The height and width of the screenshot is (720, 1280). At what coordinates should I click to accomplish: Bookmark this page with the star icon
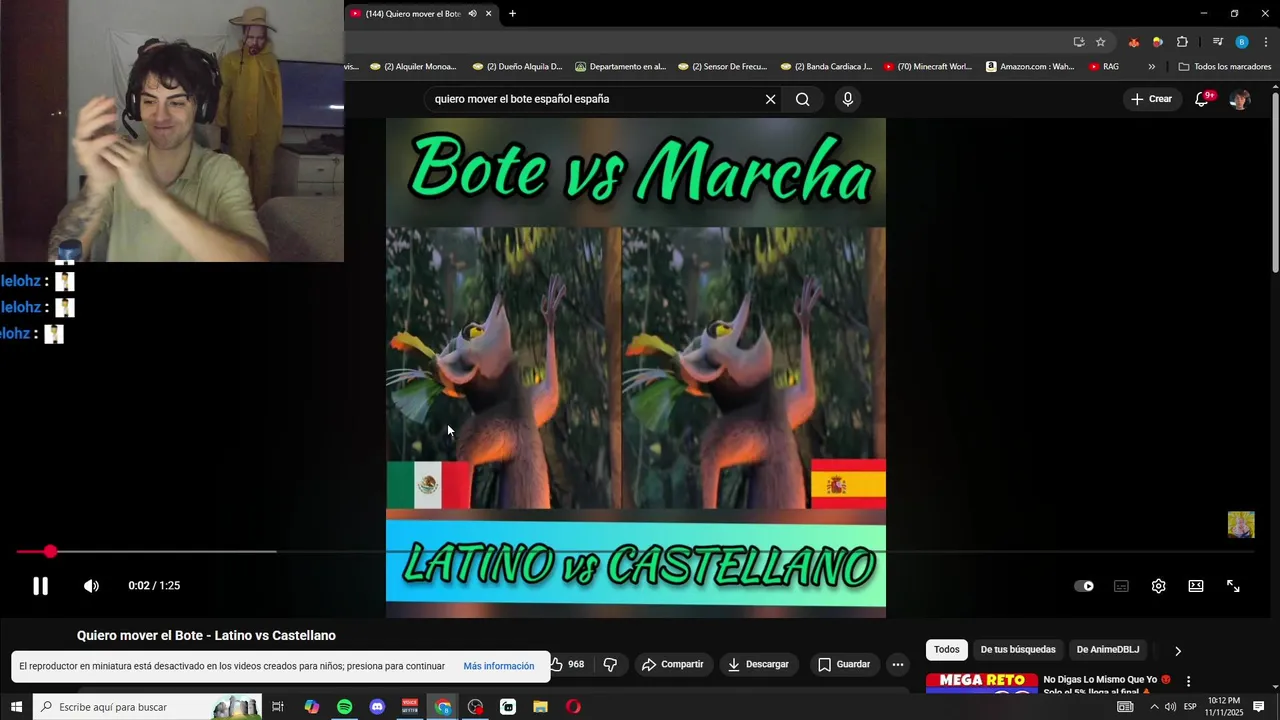point(1100,42)
